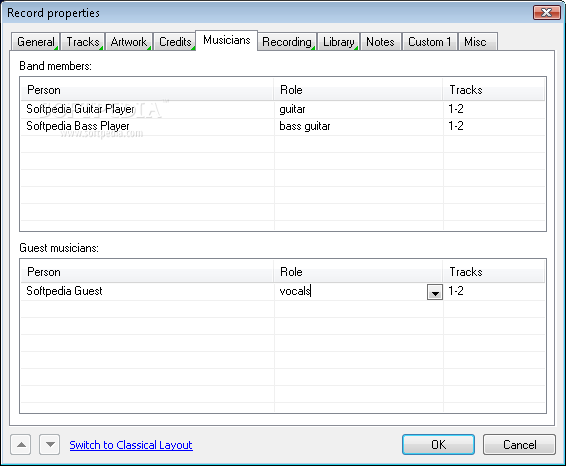Select Softpedia Guitar Player band member
This screenshot has height=466, width=566.
(80, 109)
